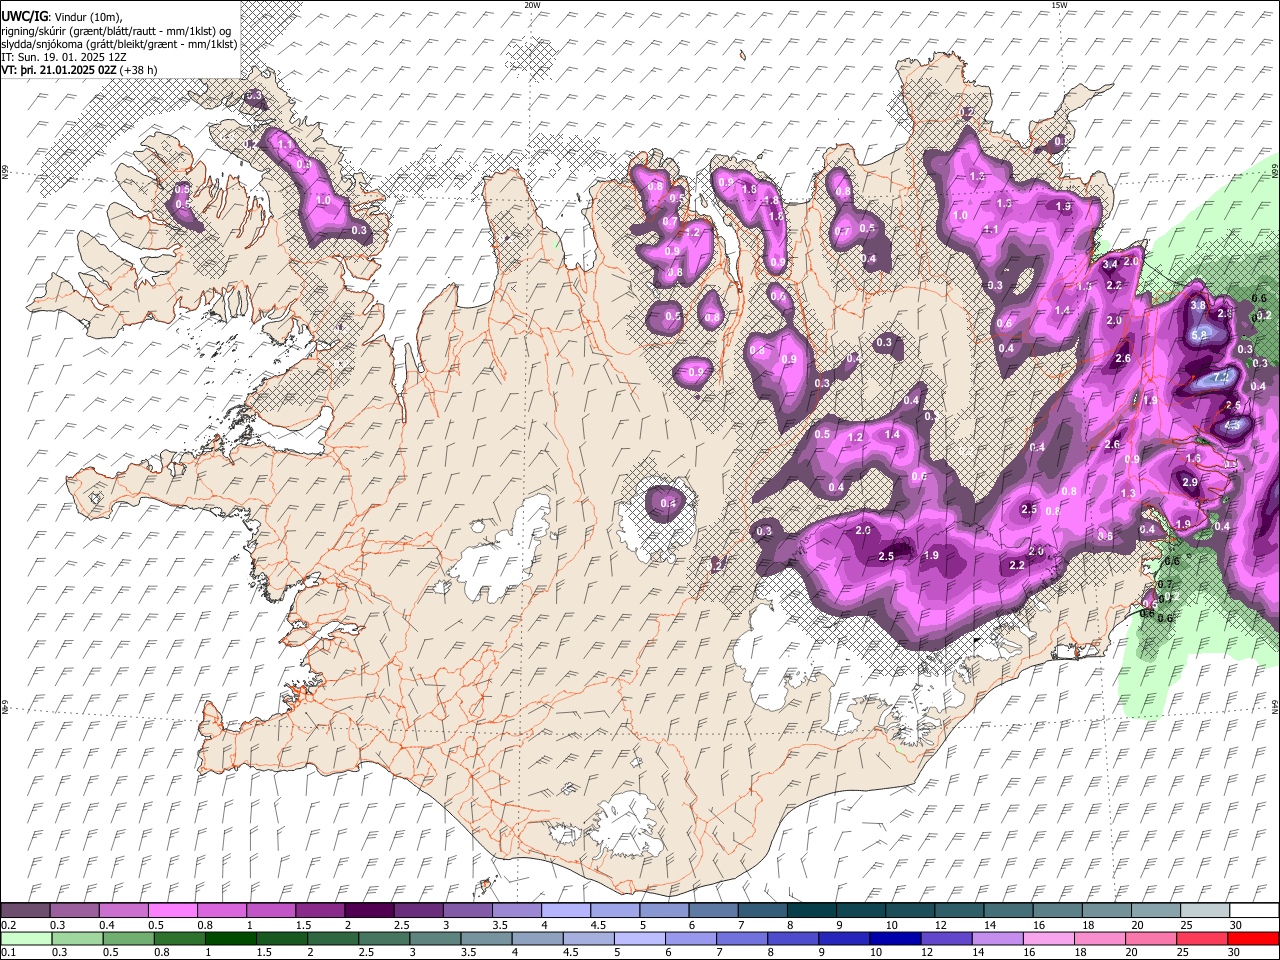Click the 3.4 snowfall value on the map
This screenshot has width=1280, height=960.
[1110, 264]
